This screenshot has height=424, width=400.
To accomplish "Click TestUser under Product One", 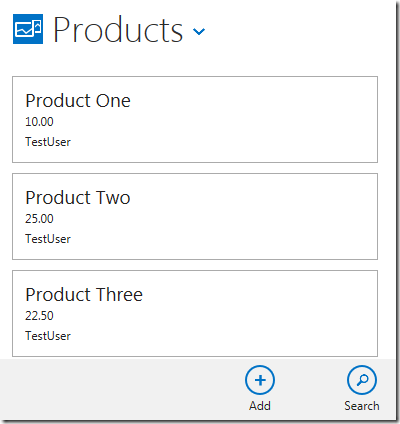I will pos(48,142).
